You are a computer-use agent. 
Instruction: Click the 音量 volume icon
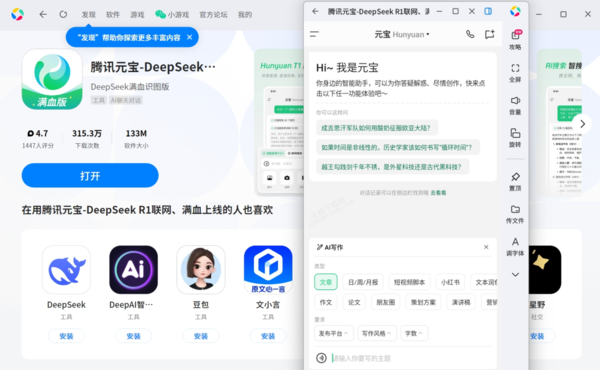pos(515,105)
